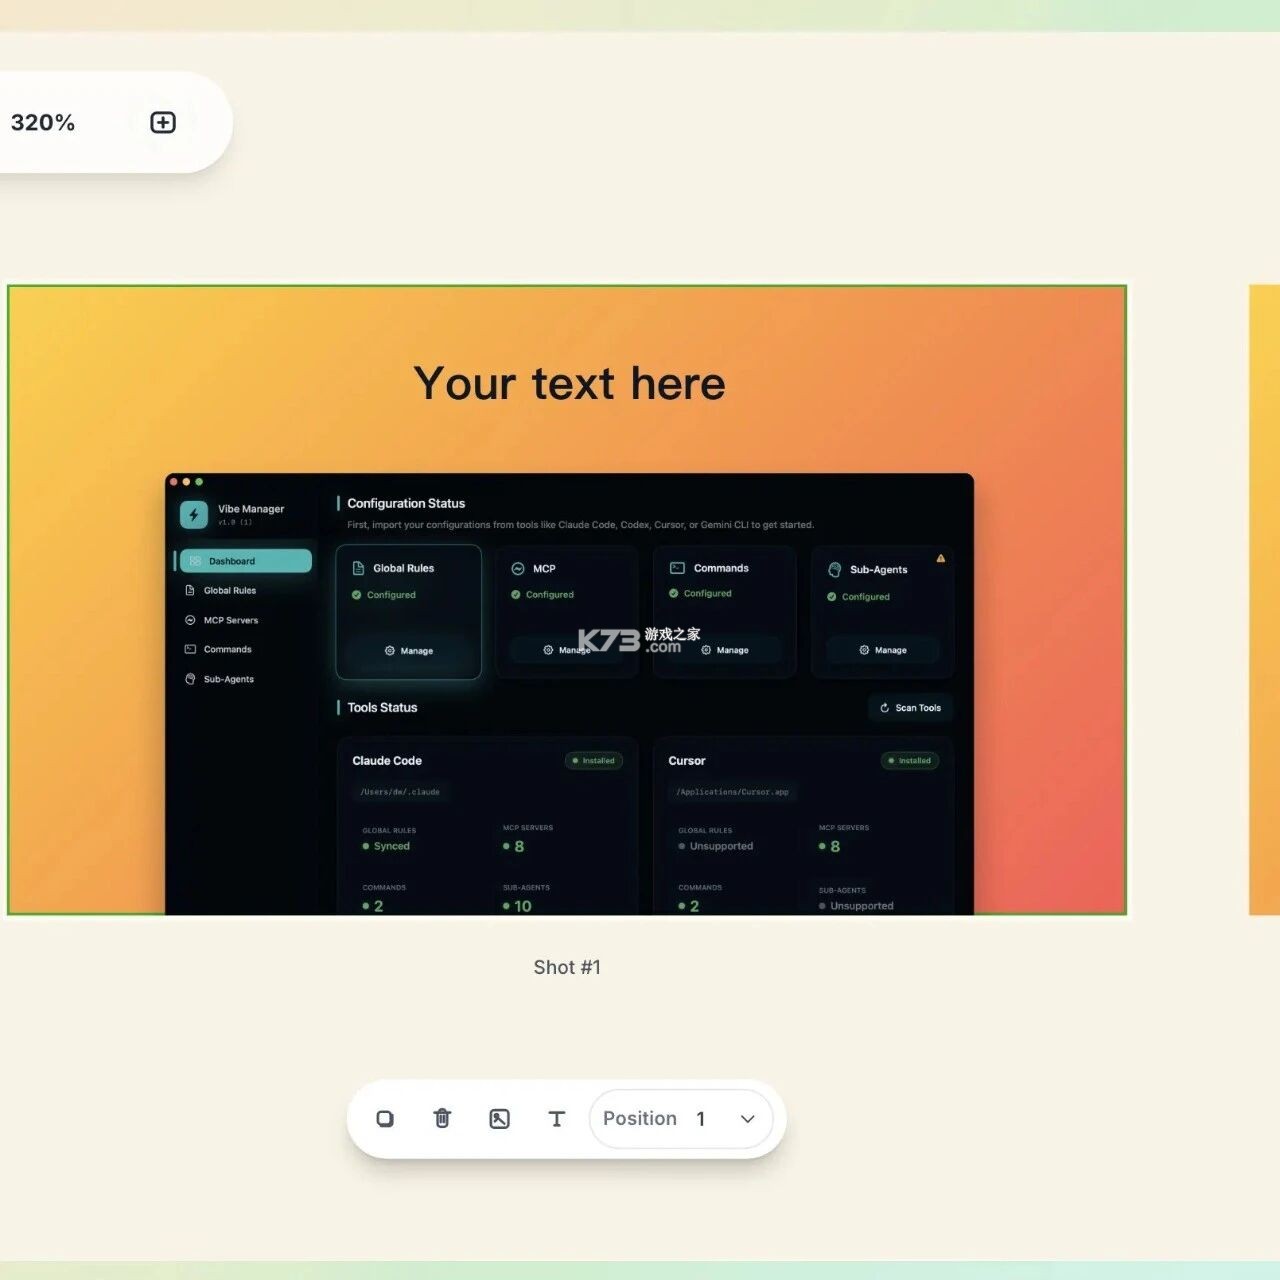Click Manage on the Global Rules card
The height and width of the screenshot is (1280, 1280).
tap(409, 650)
